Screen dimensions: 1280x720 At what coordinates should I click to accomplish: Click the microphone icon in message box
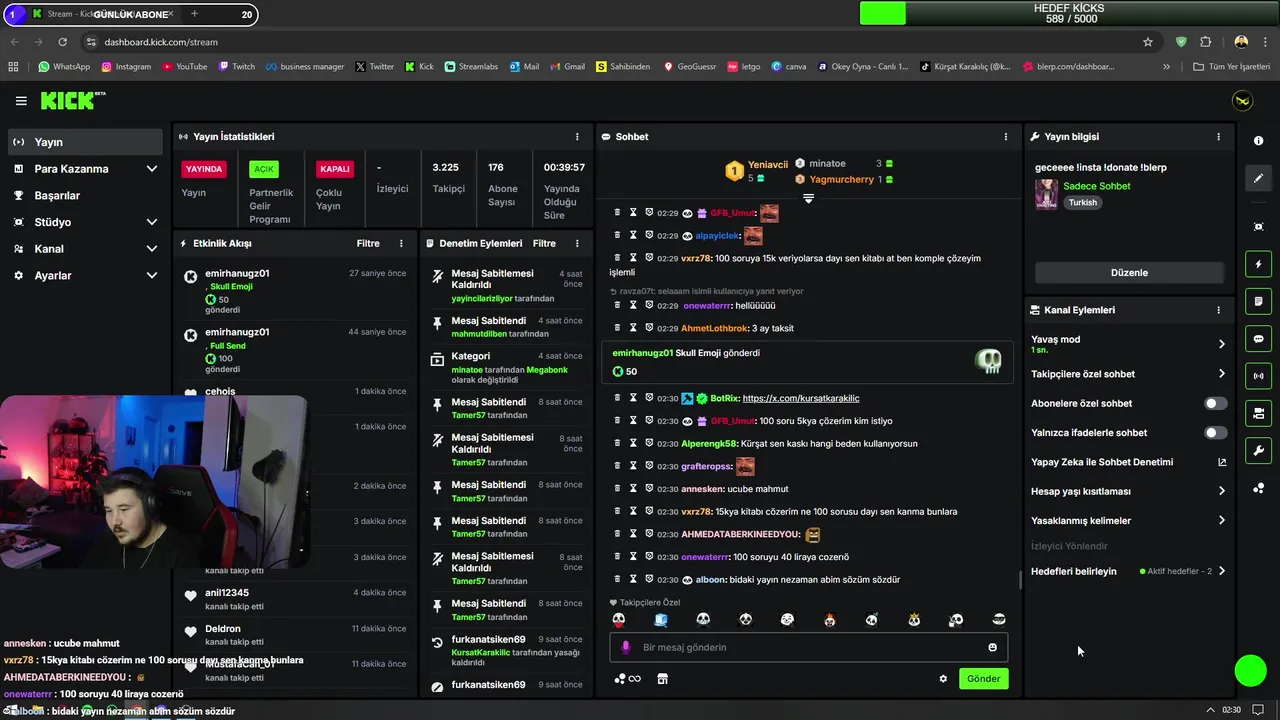626,647
